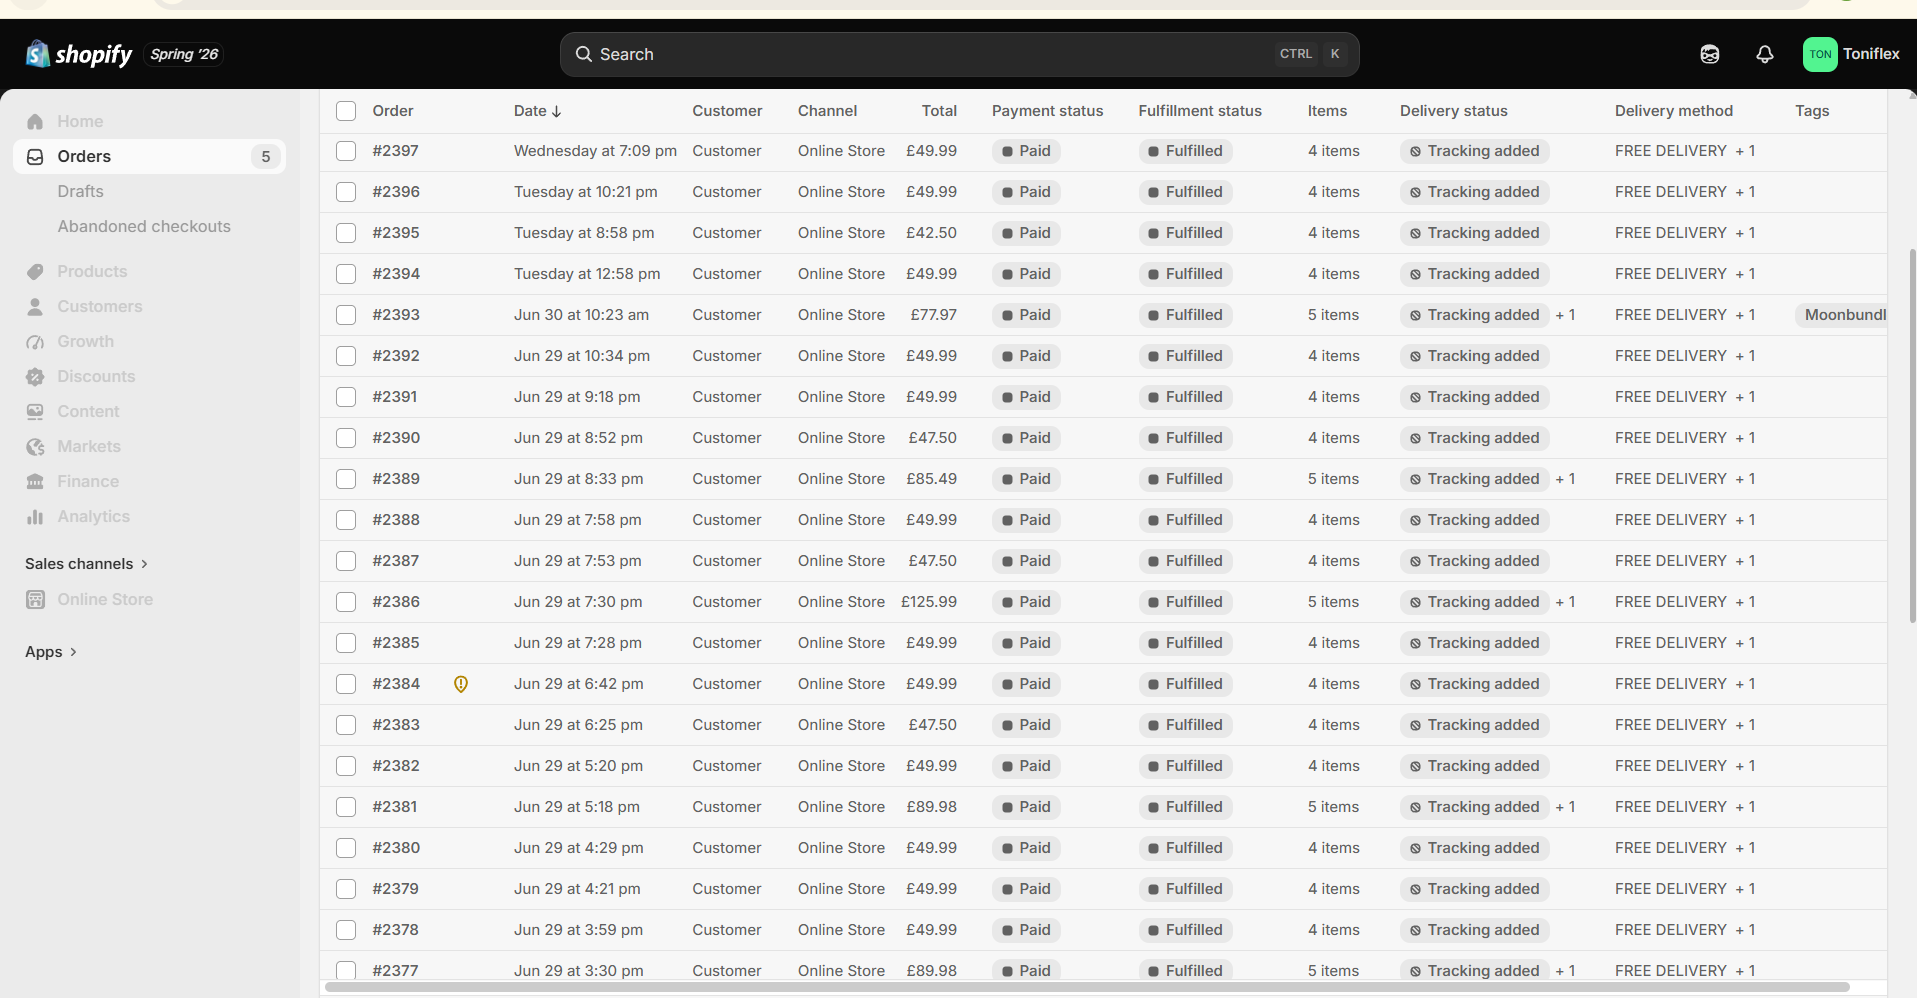Expand '+ 1' delivery status on order #2386

pyautogui.click(x=1566, y=602)
